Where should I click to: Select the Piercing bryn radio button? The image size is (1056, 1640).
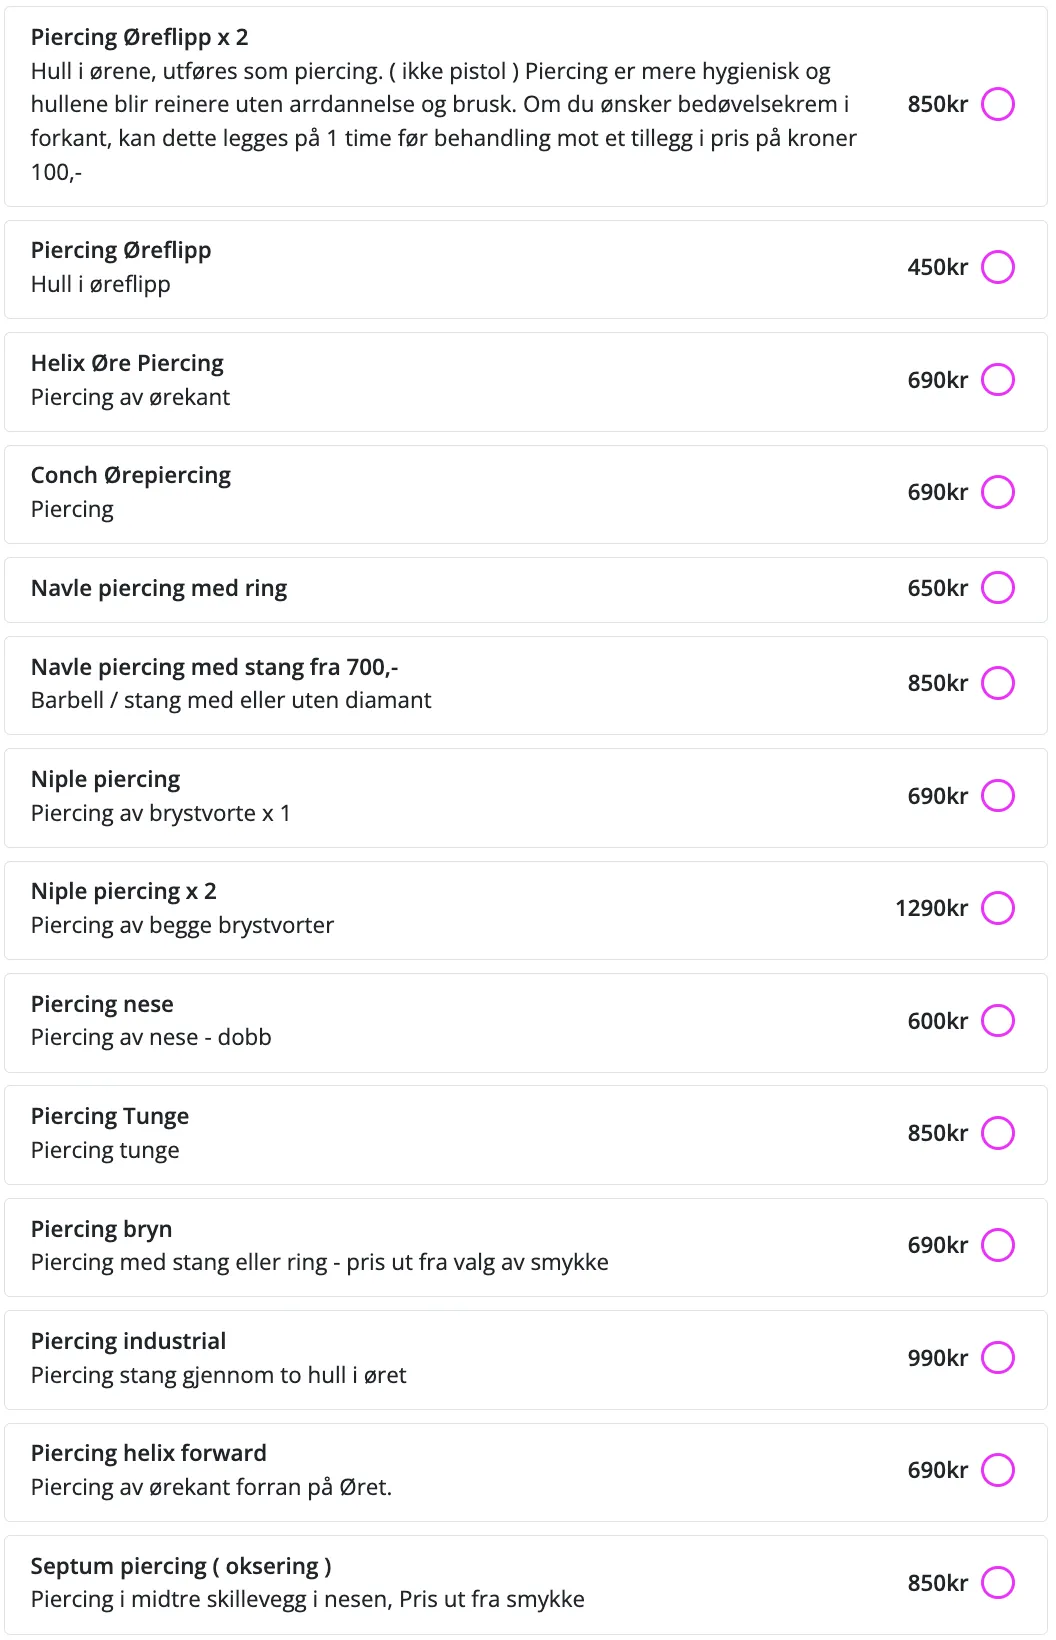point(997,1245)
